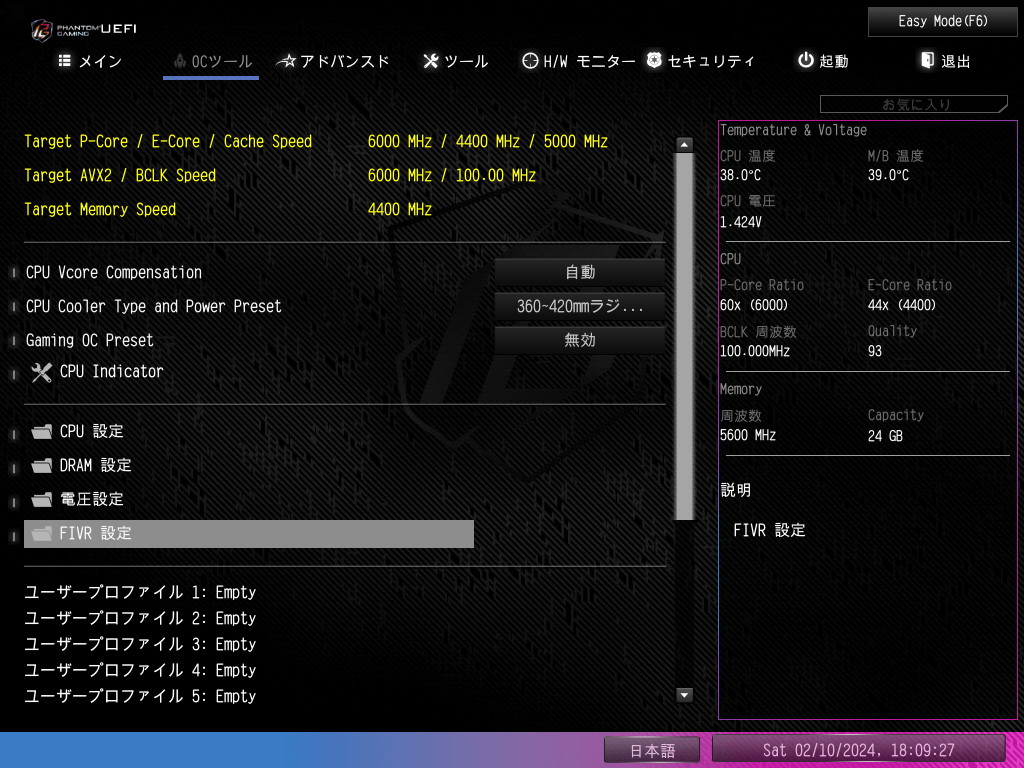This screenshot has height=768, width=1024.
Task: Click the scroll down arrow
Action: 684,696
